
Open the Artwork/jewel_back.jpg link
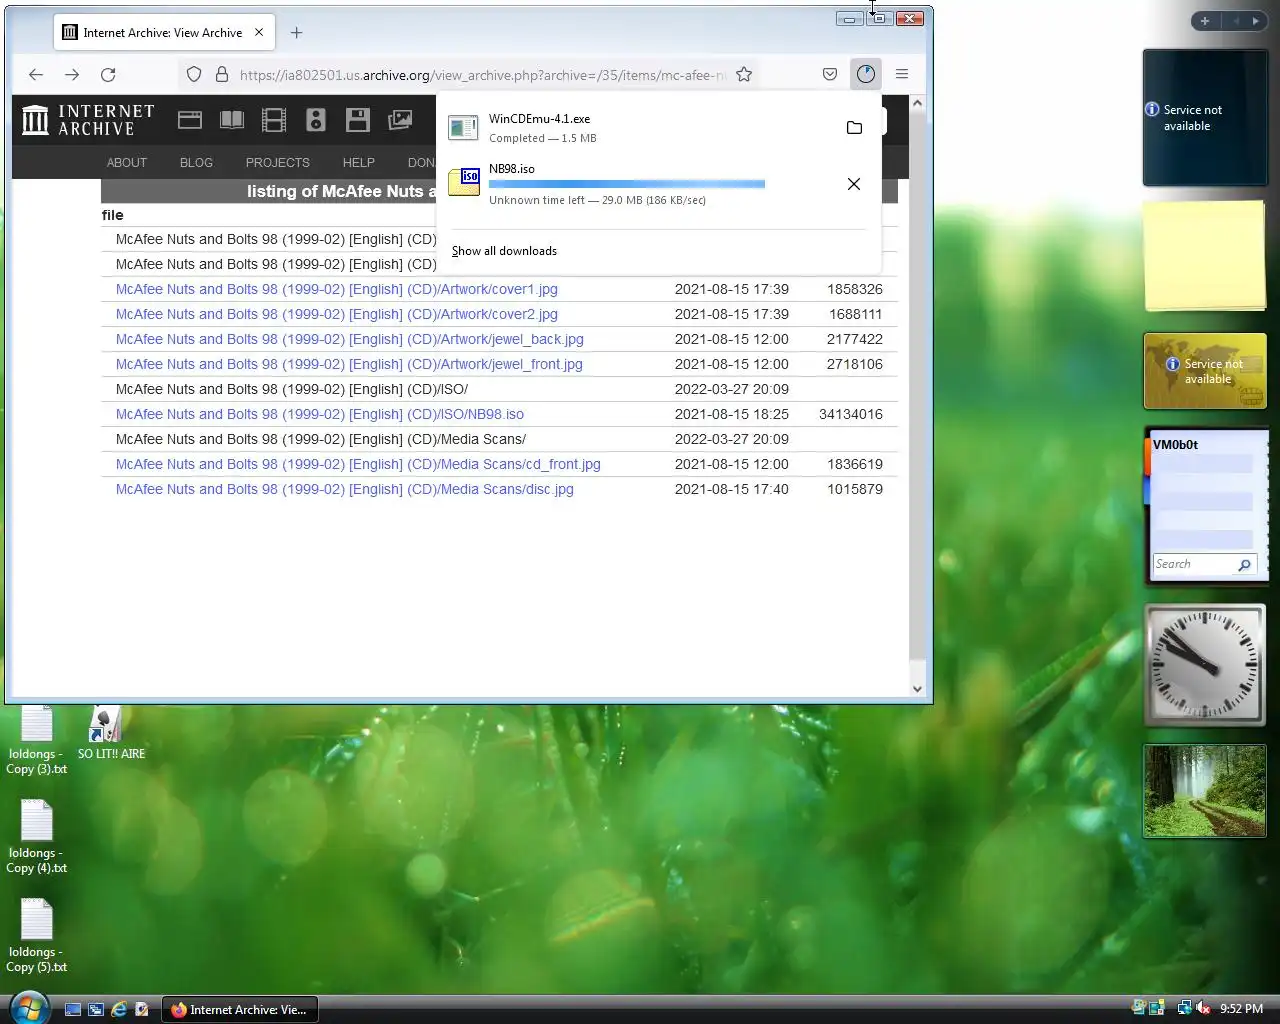tap(350, 339)
